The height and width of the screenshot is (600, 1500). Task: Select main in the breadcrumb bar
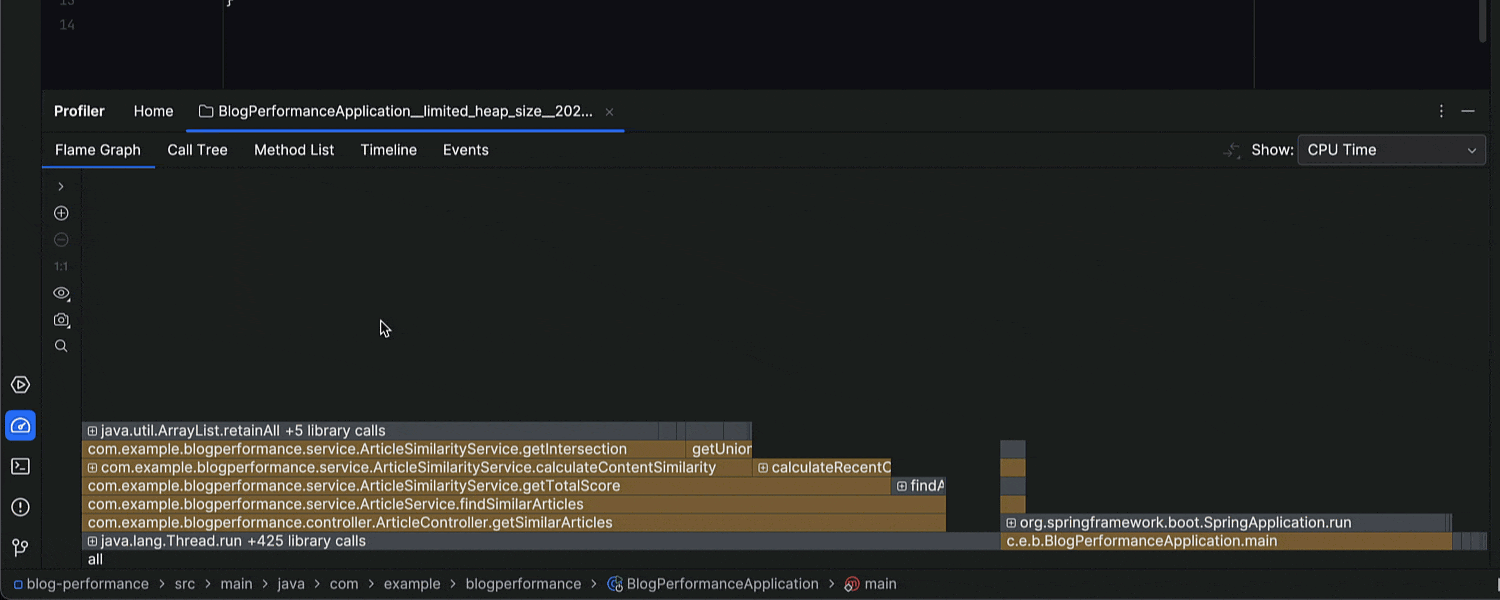[x=877, y=583]
